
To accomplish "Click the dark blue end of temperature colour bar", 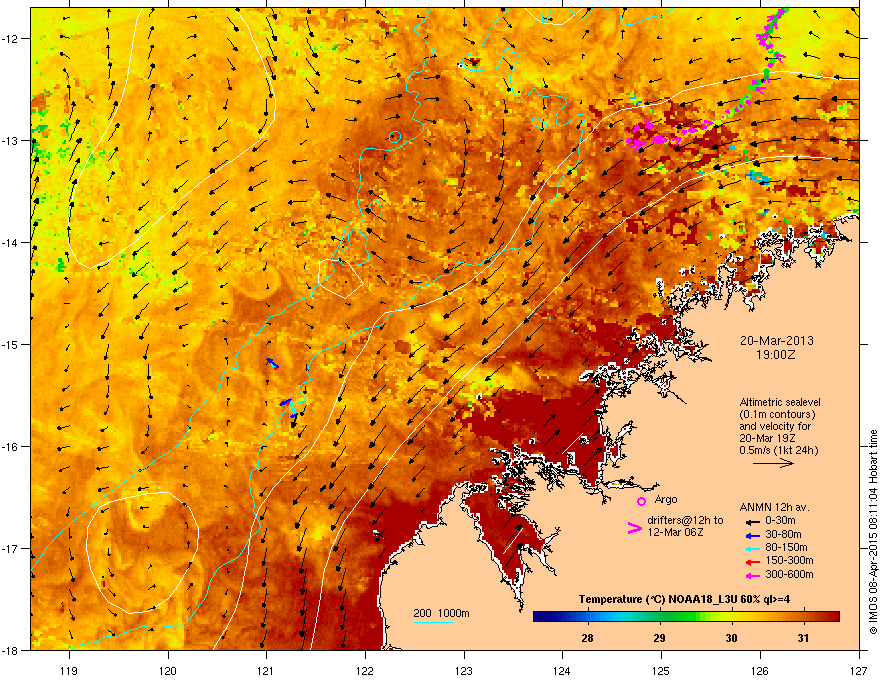I will [540, 617].
